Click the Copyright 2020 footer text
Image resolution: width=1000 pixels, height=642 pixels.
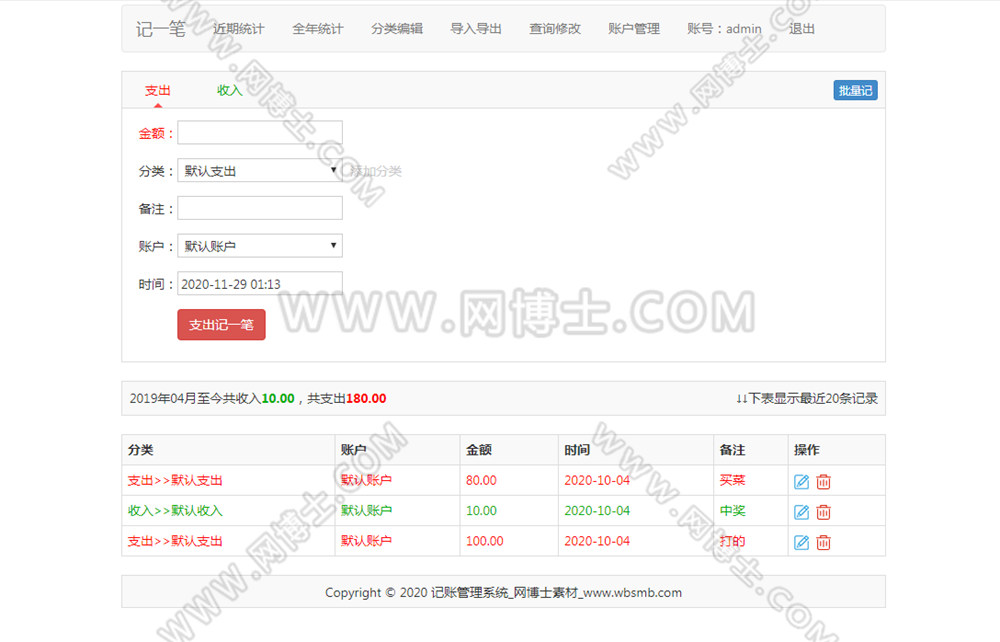(x=503, y=592)
